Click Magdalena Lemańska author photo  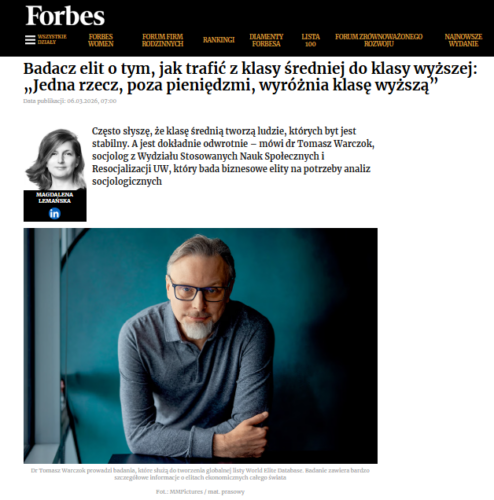point(55,159)
